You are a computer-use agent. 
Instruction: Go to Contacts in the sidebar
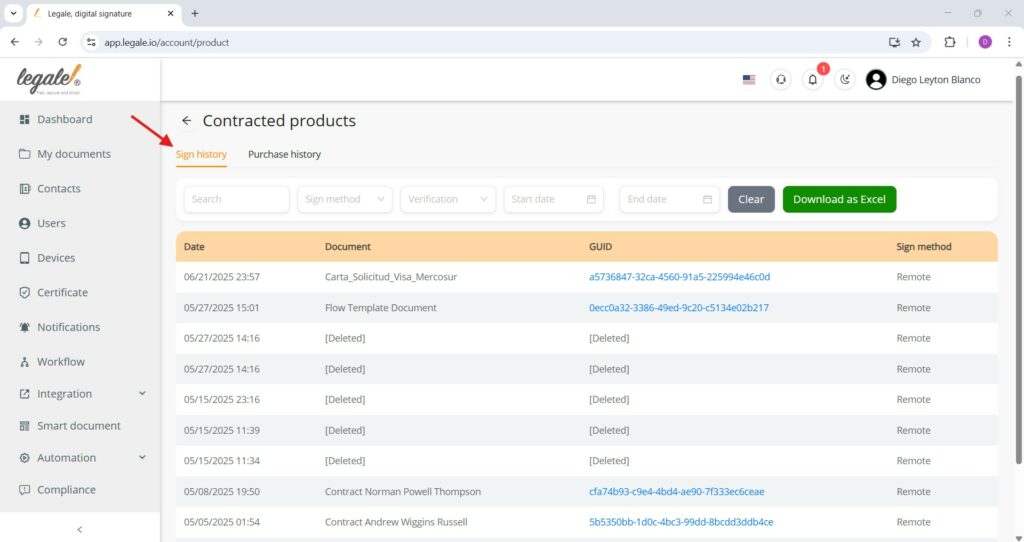coord(50,189)
